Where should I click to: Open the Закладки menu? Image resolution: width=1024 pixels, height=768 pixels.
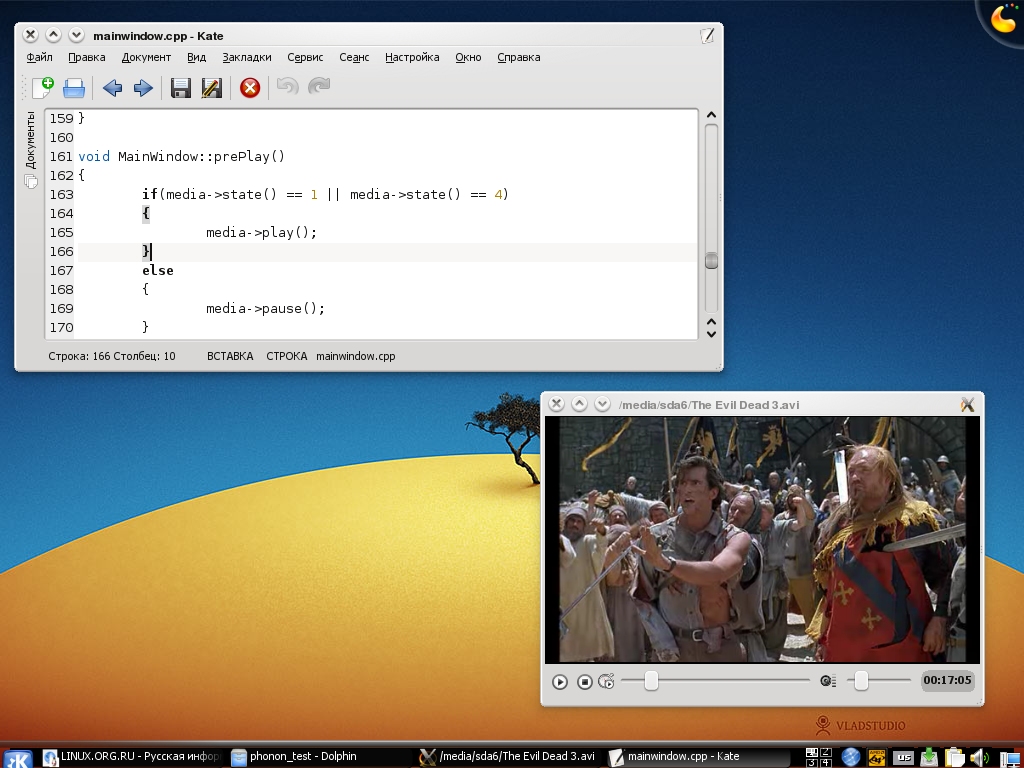(247, 57)
